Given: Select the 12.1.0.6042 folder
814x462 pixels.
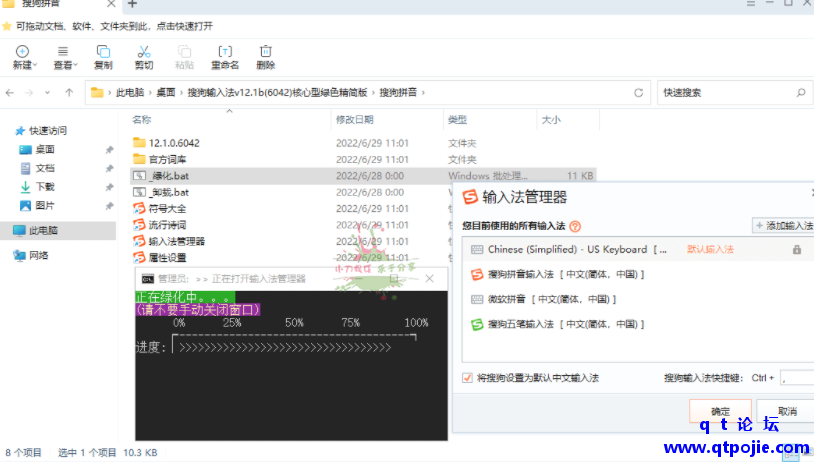Looking at the screenshot, I should [174, 143].
